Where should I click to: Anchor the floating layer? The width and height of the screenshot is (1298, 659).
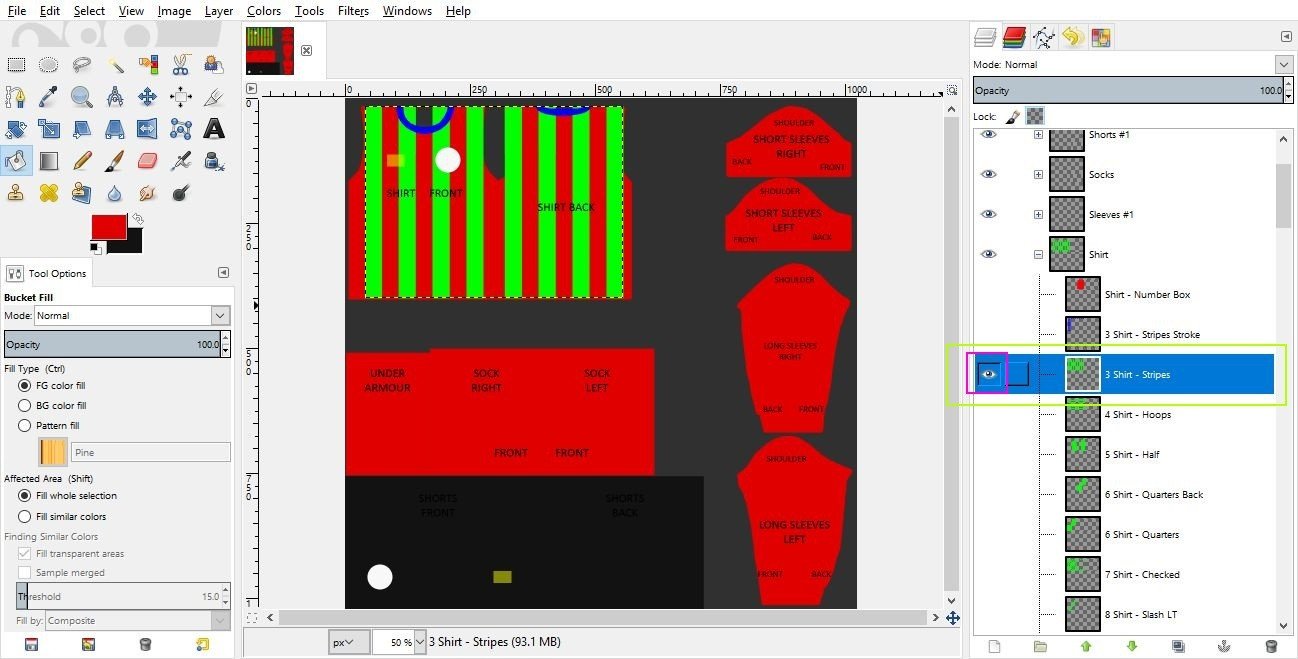(1224, 647)
